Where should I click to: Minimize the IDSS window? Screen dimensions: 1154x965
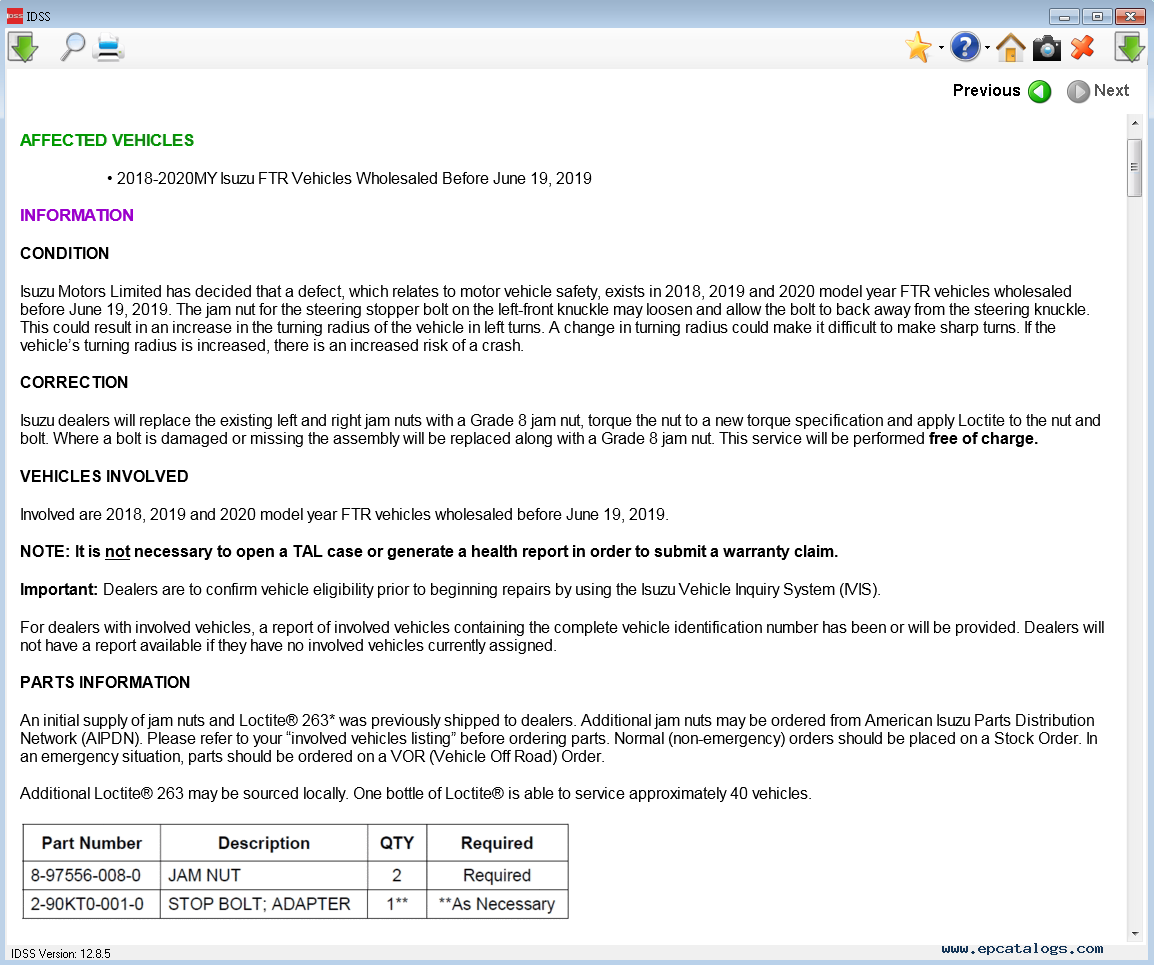coord(1064,16)
